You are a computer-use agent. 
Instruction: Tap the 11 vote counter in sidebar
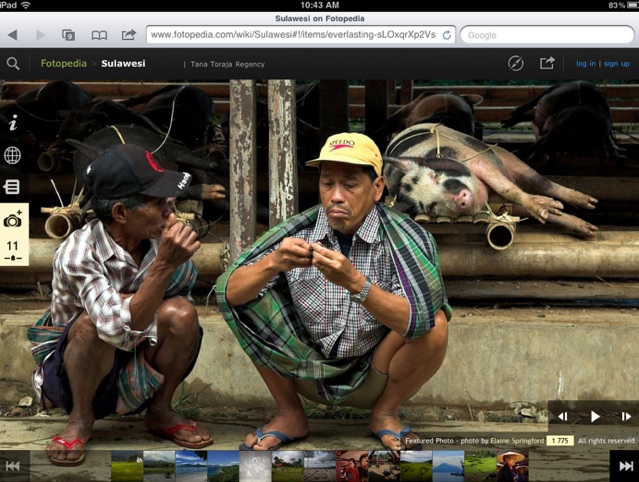point(13,250)
